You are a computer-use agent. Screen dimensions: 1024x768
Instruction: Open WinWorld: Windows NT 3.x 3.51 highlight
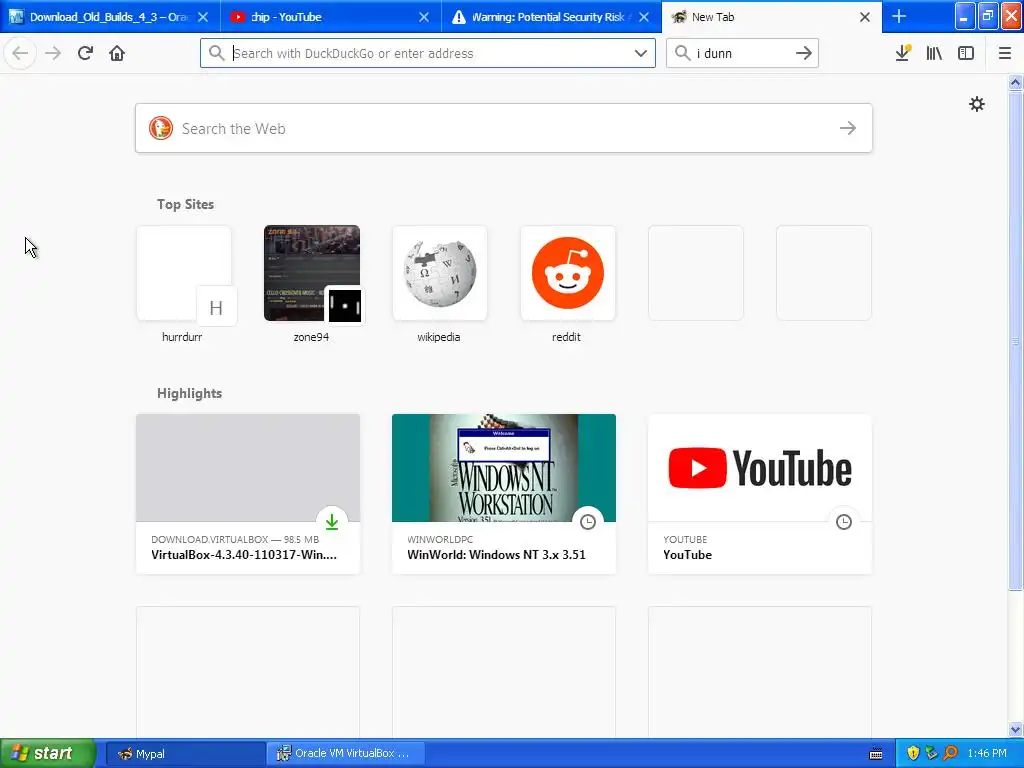pos(504,494)
